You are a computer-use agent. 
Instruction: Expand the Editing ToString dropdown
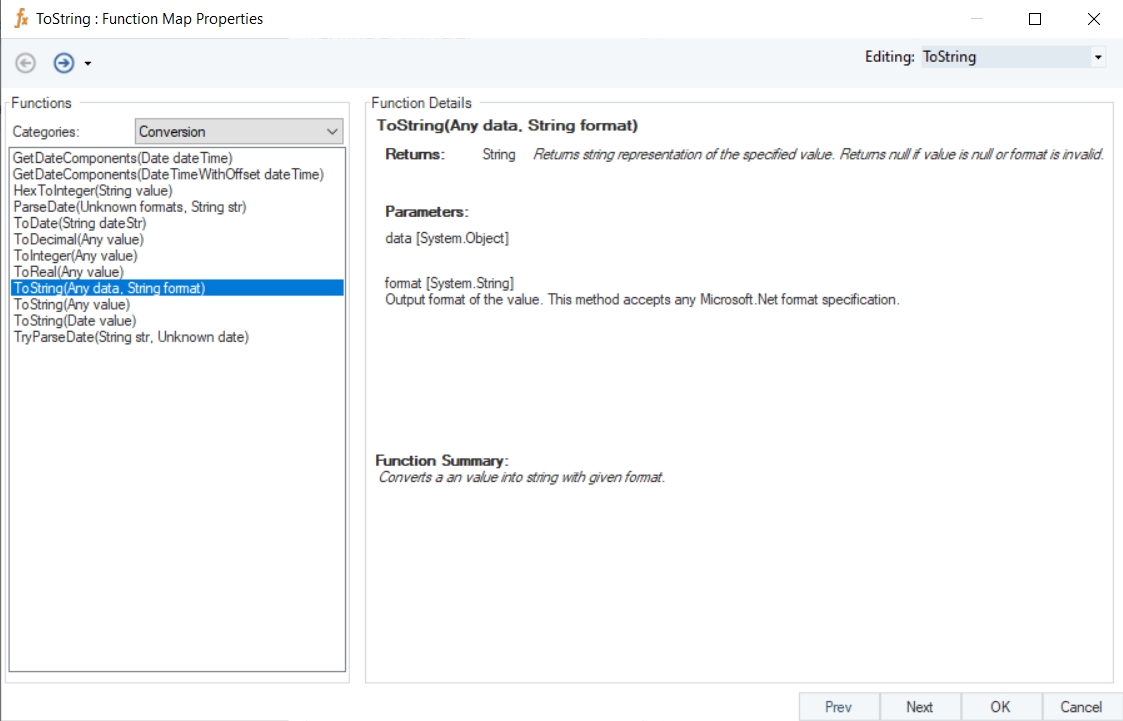coord(1098,57)
